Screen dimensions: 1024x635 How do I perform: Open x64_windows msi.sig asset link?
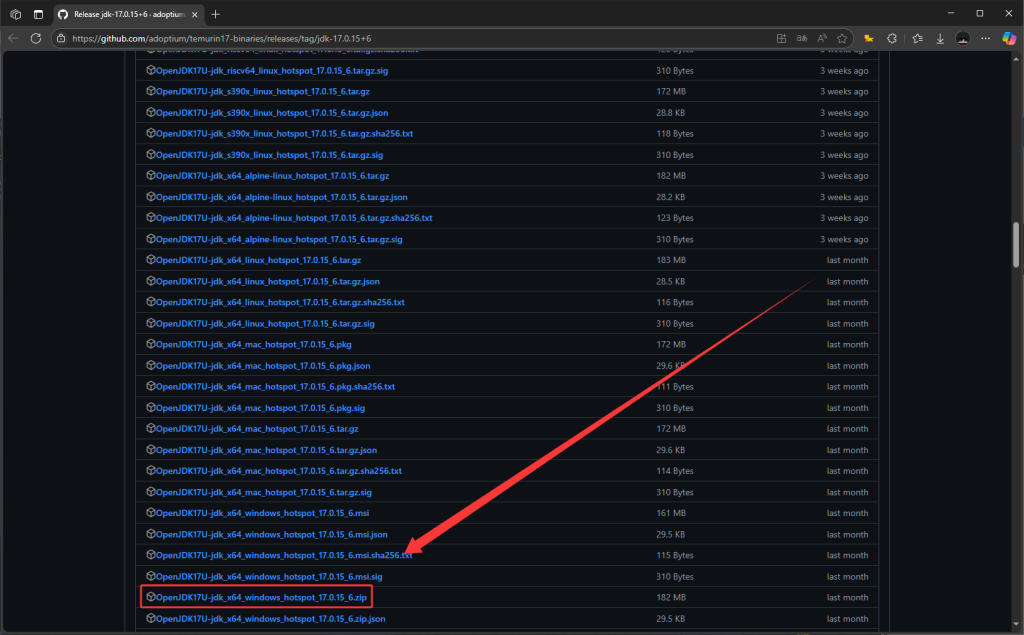pos(268,577)
